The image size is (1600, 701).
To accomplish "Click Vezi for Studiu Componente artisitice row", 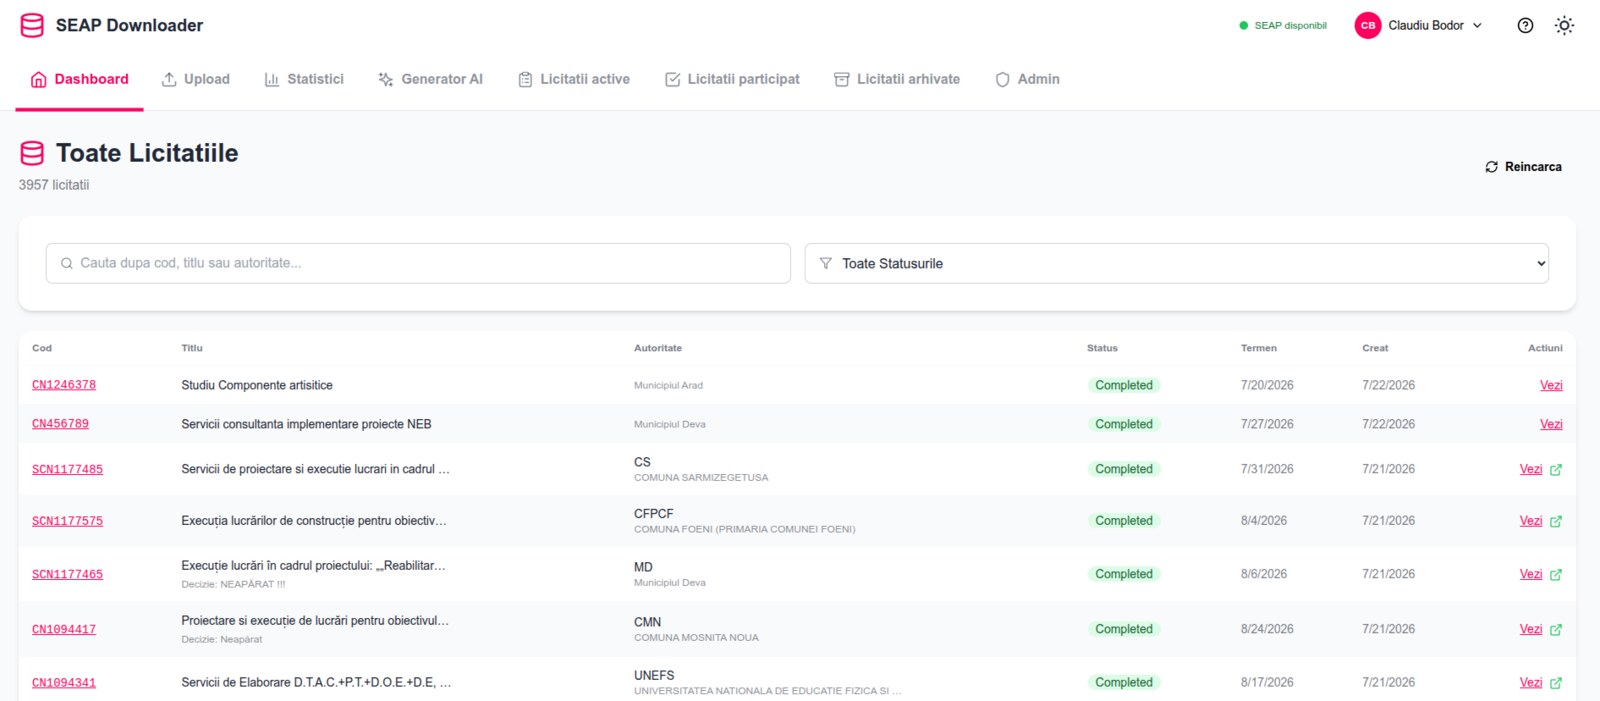I will (1551, 385).
